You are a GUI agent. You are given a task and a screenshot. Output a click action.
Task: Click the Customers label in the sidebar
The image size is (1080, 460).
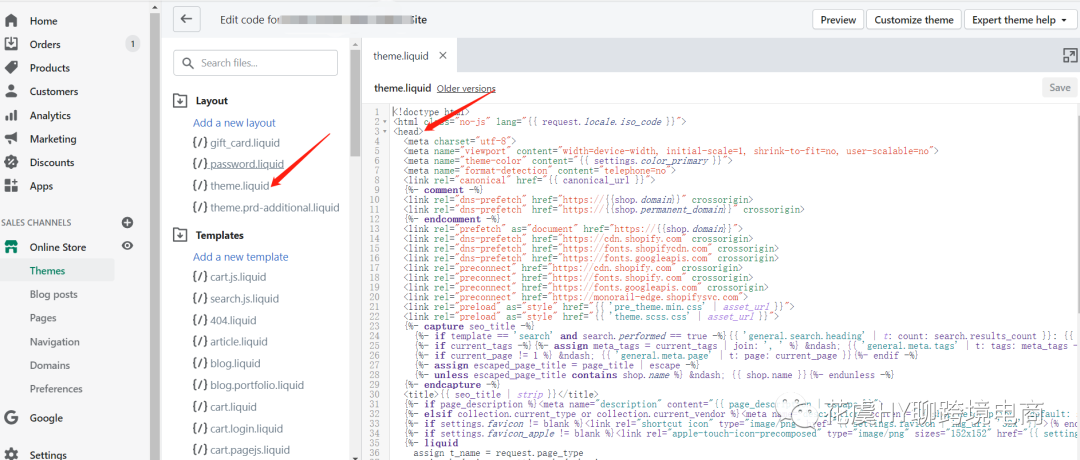tap(54, 91)
